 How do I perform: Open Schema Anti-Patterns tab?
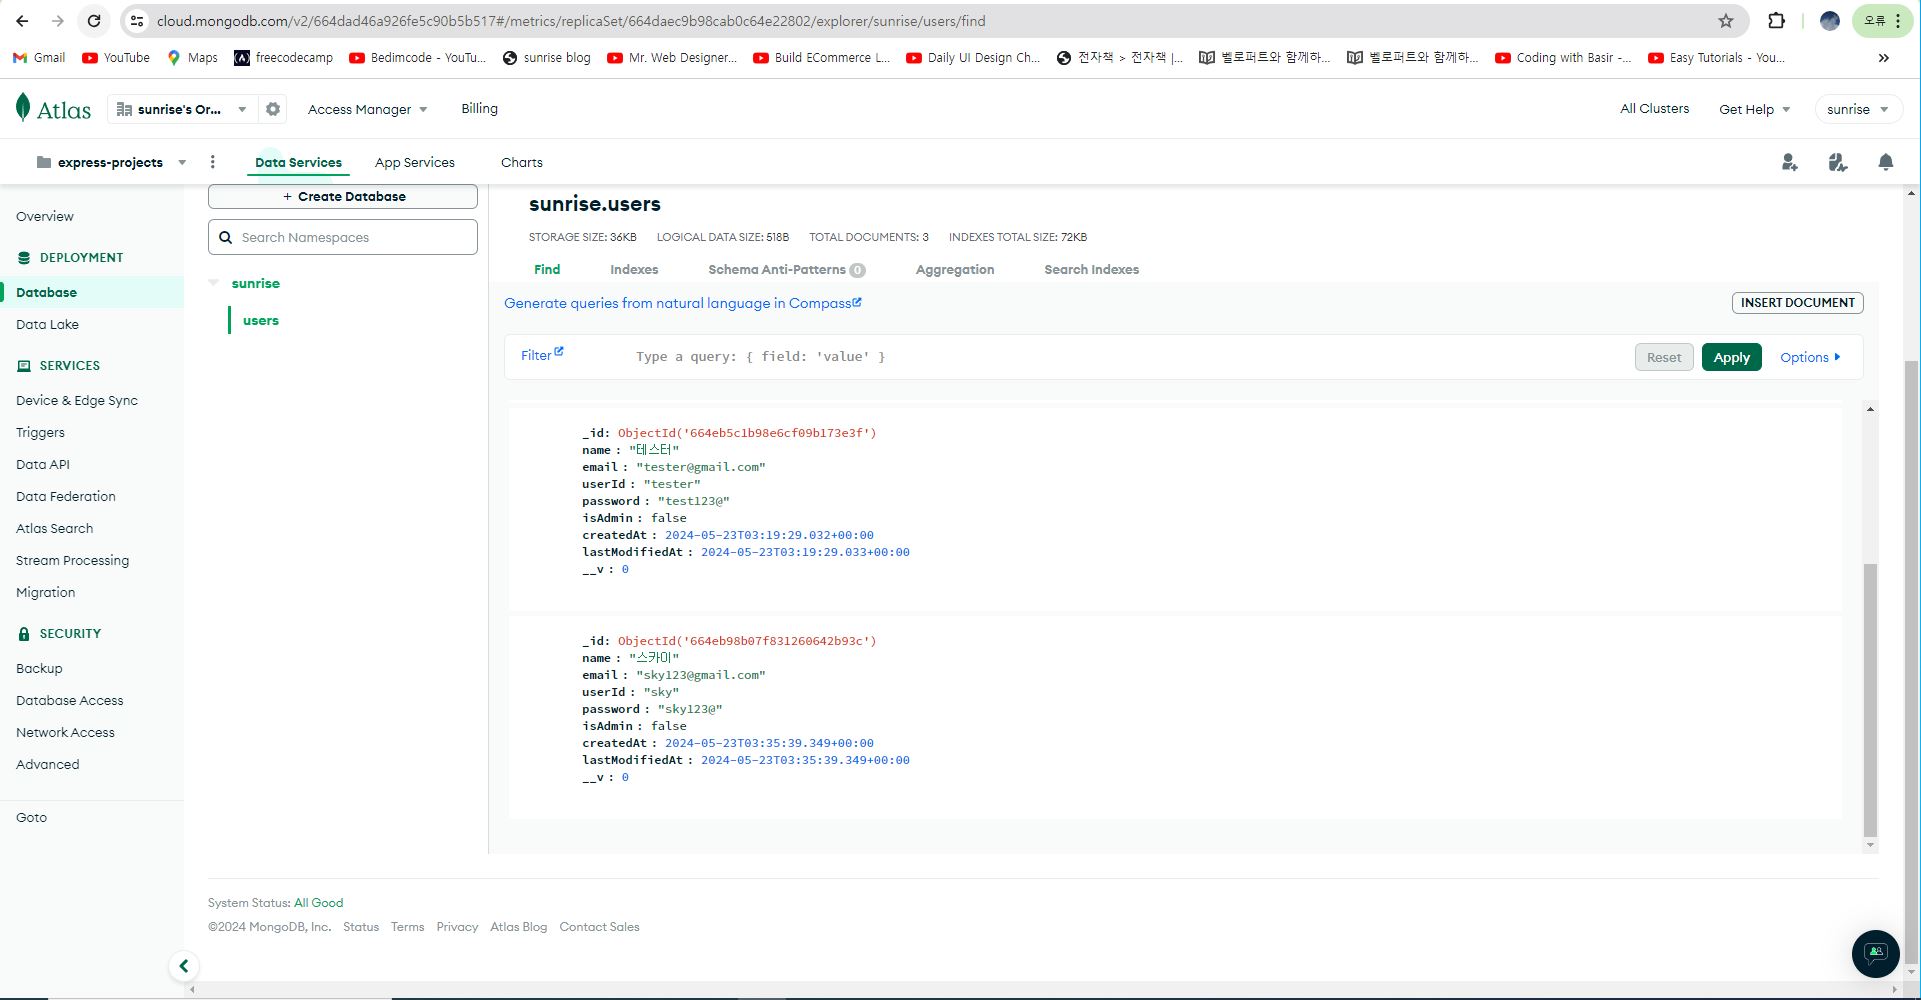786,269
